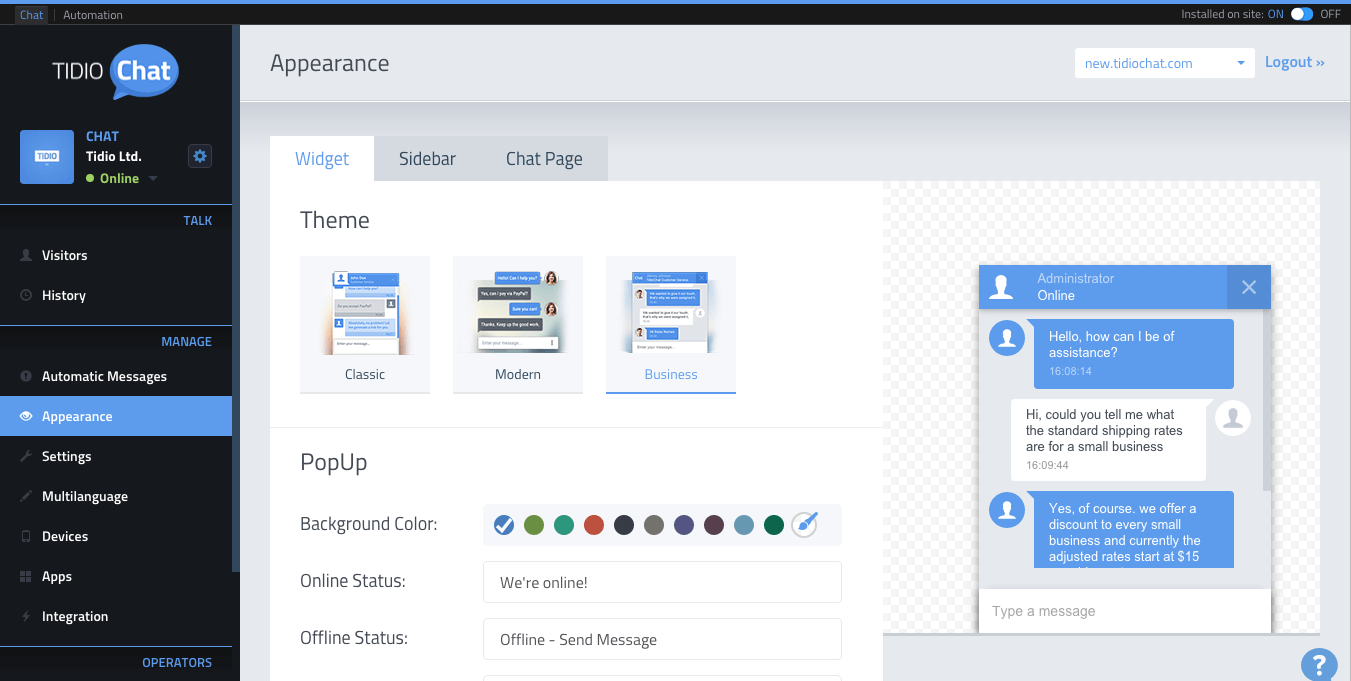
Task: Select the light steel blue background color
Action: coord(744,525)
